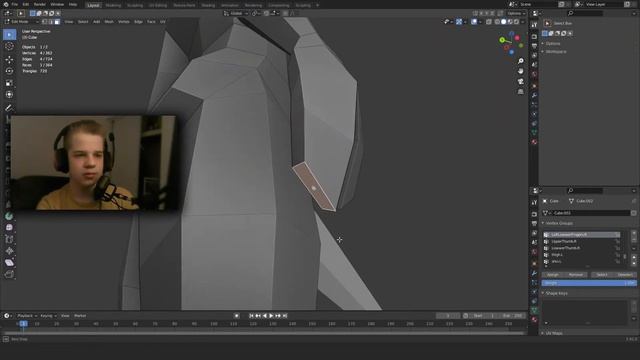Expand the Options panel in tool settings
This screenshot has width=640, height=360.
pyautogui.click(x=553, y=44)
